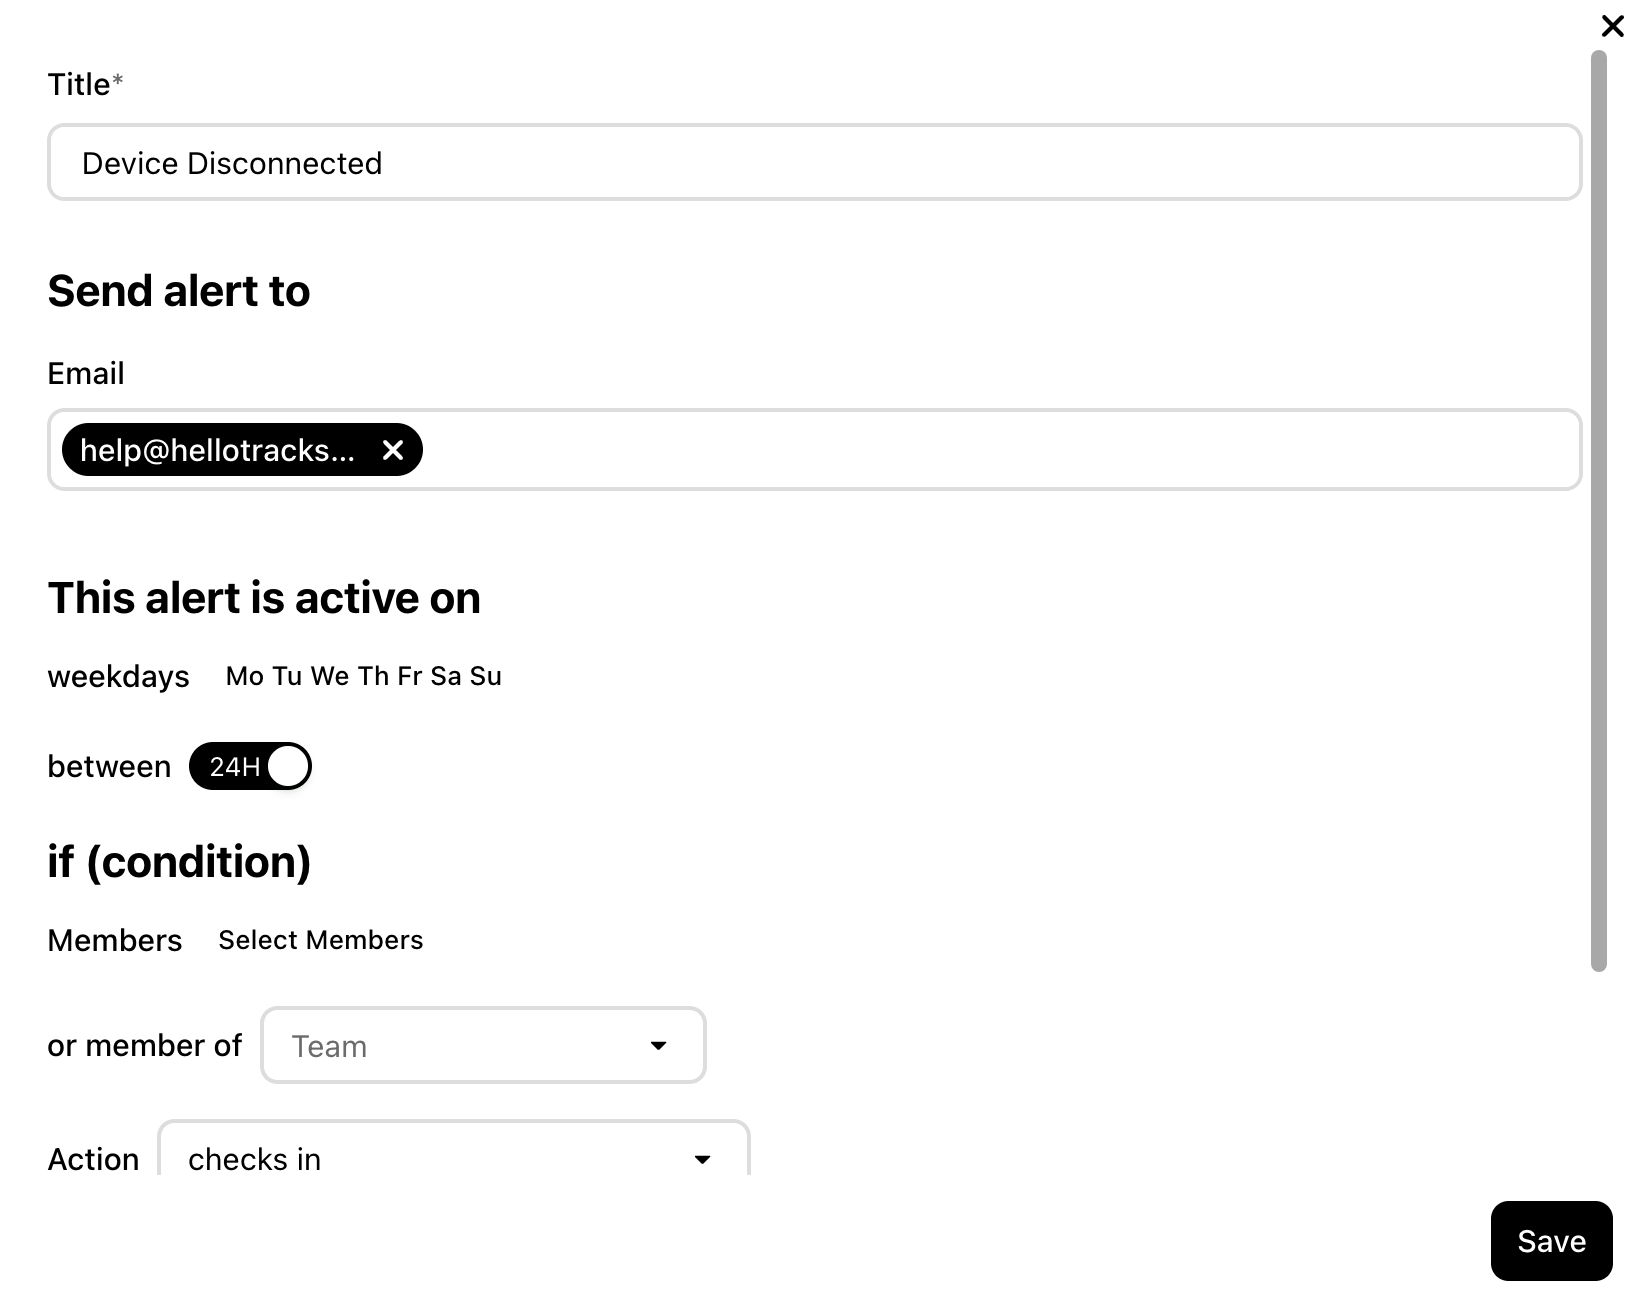The width and height of the screenshot is (1650, 1306).
Task: Toggle the 24H switch
Action: pos(250,766)
